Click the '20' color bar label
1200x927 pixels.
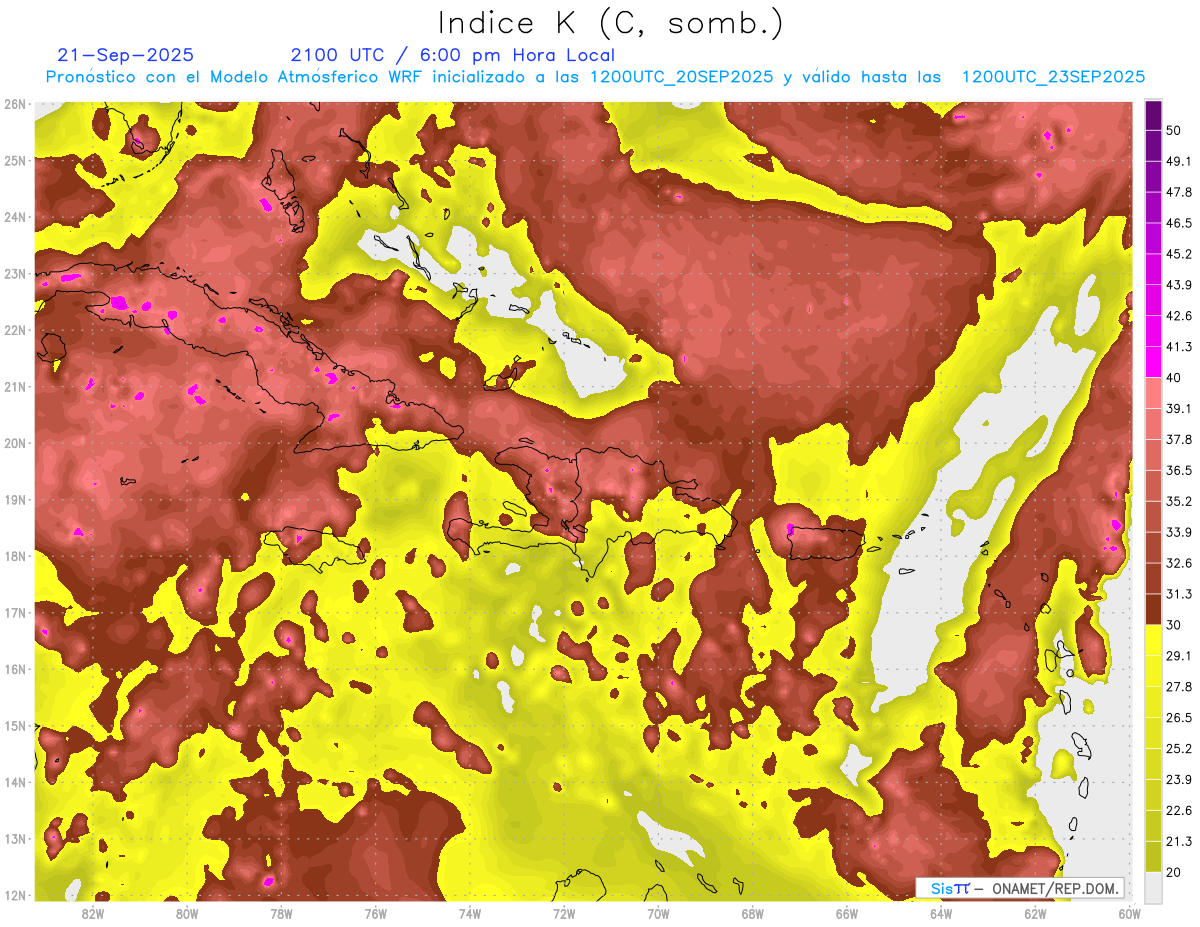coord(1173,872)
